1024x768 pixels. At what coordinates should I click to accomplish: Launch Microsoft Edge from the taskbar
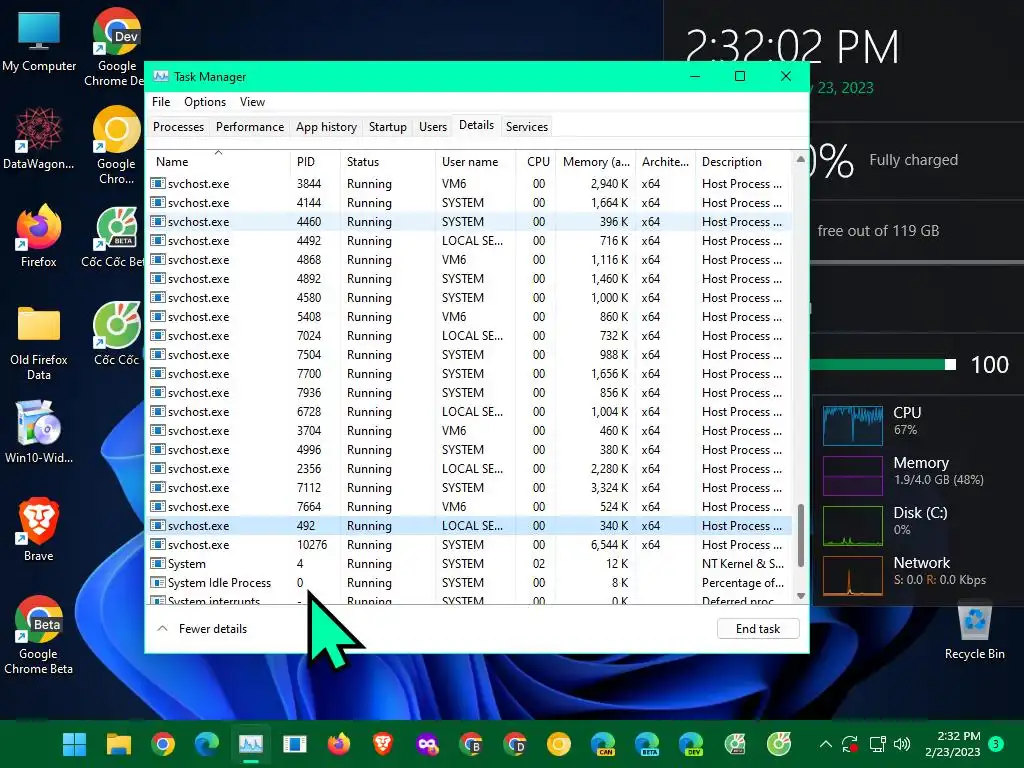207,744
